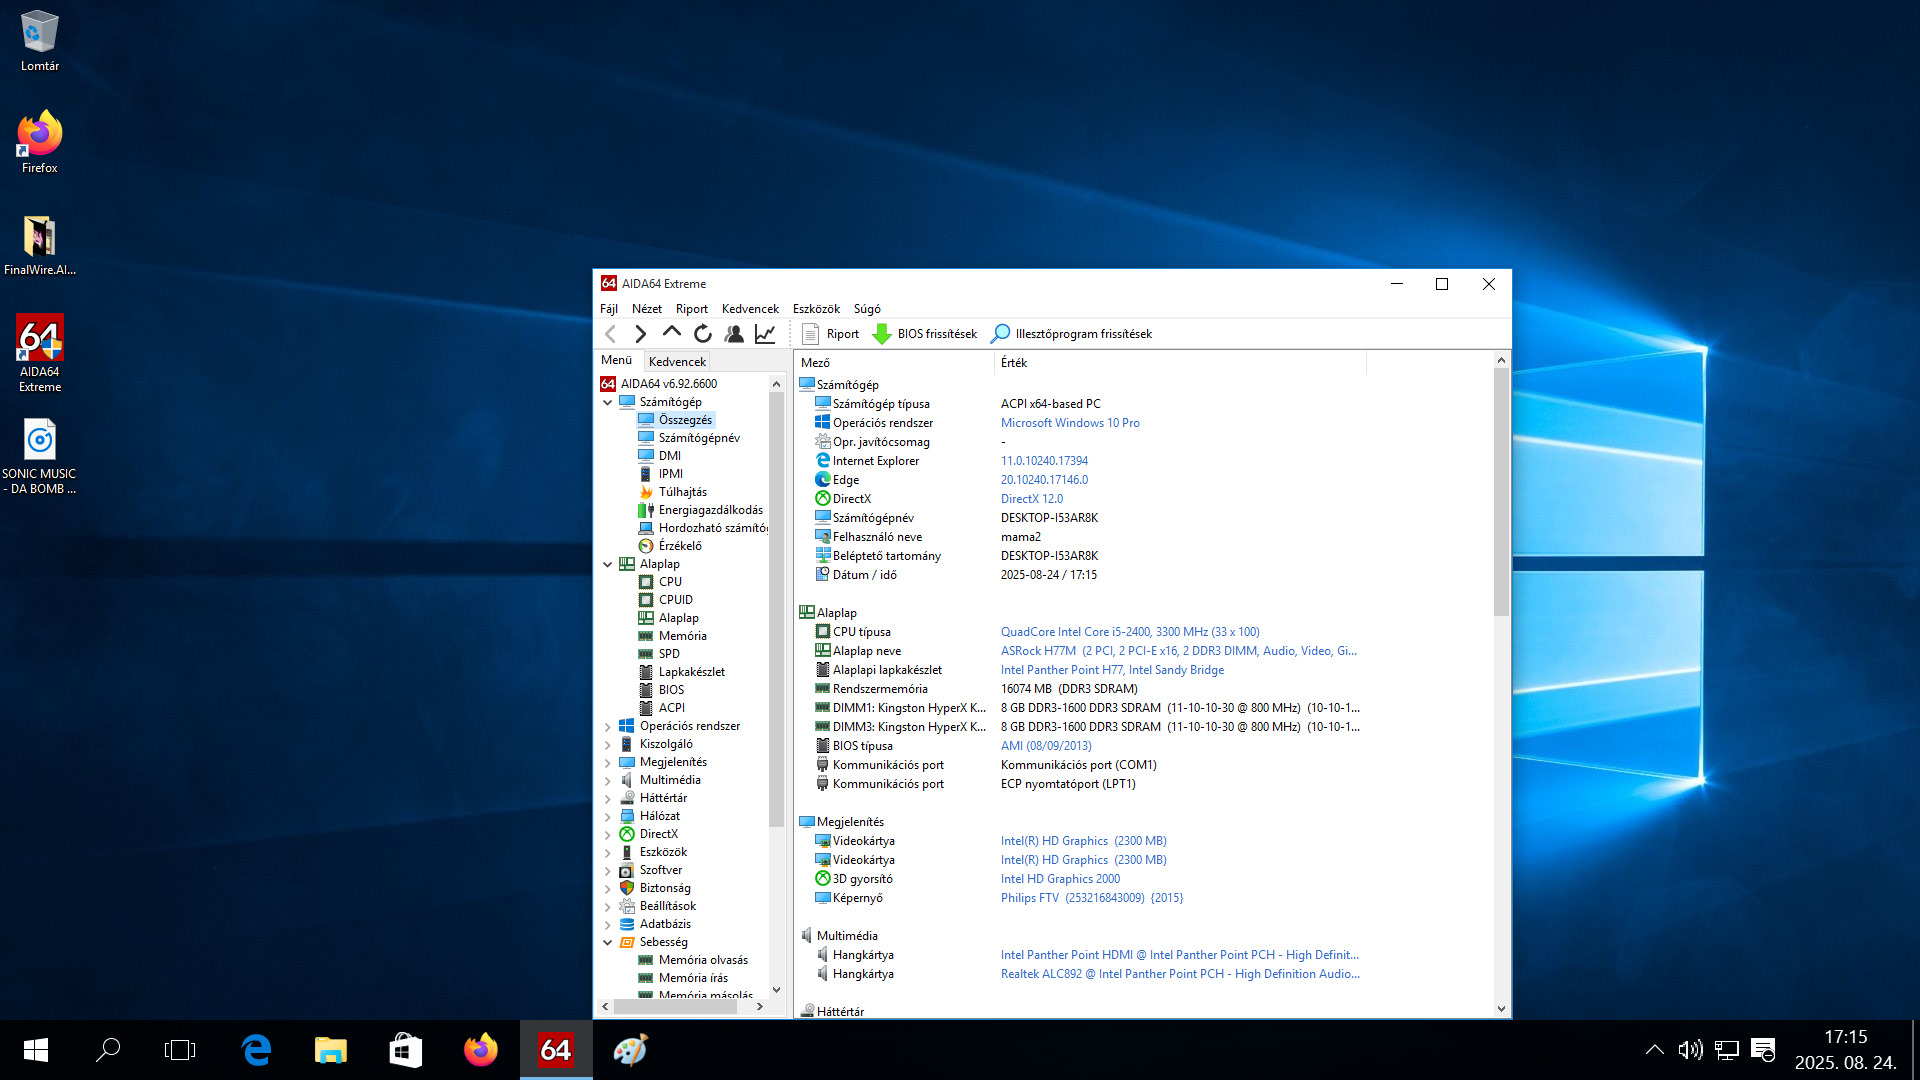Viewport: 1920px width, 1080px height.
Task: Collapse the Sebesség tree node
Action: click(x=607, y=942)
